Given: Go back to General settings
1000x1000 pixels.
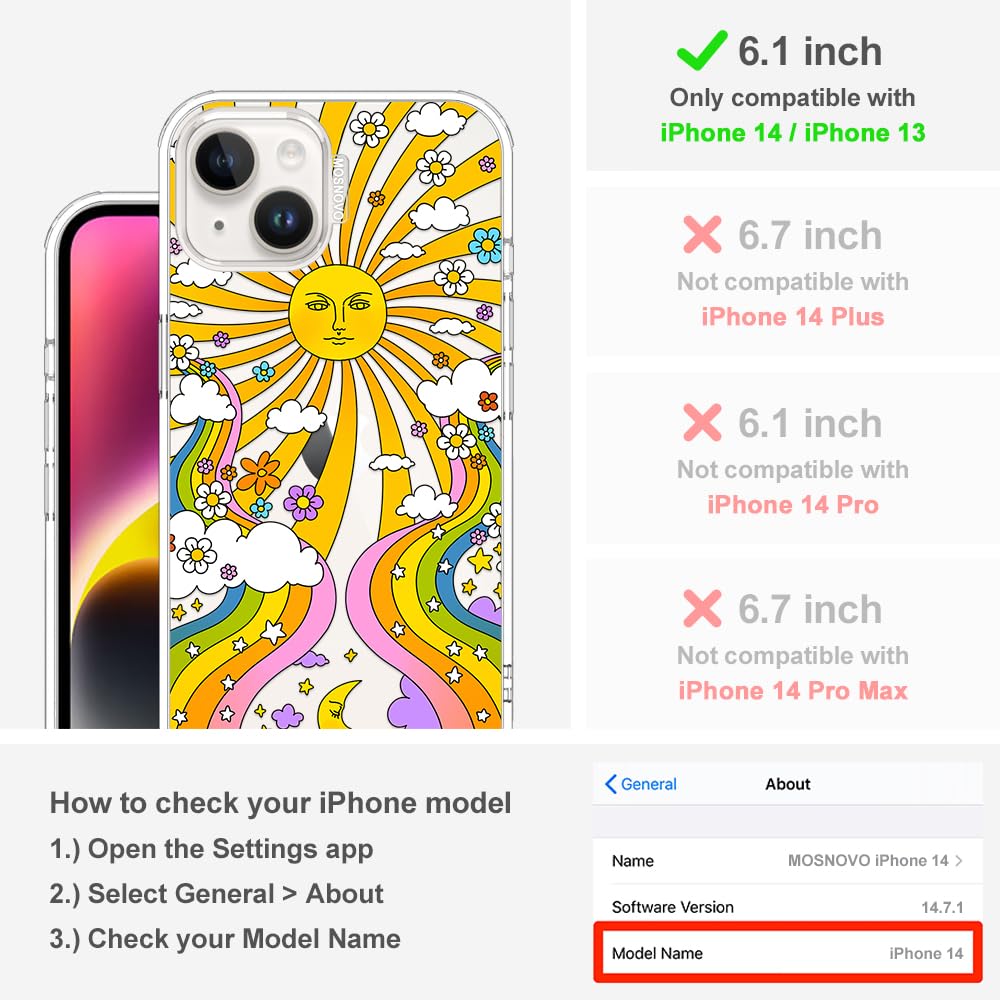Looking at the screenshot, I should pos(641,784).
